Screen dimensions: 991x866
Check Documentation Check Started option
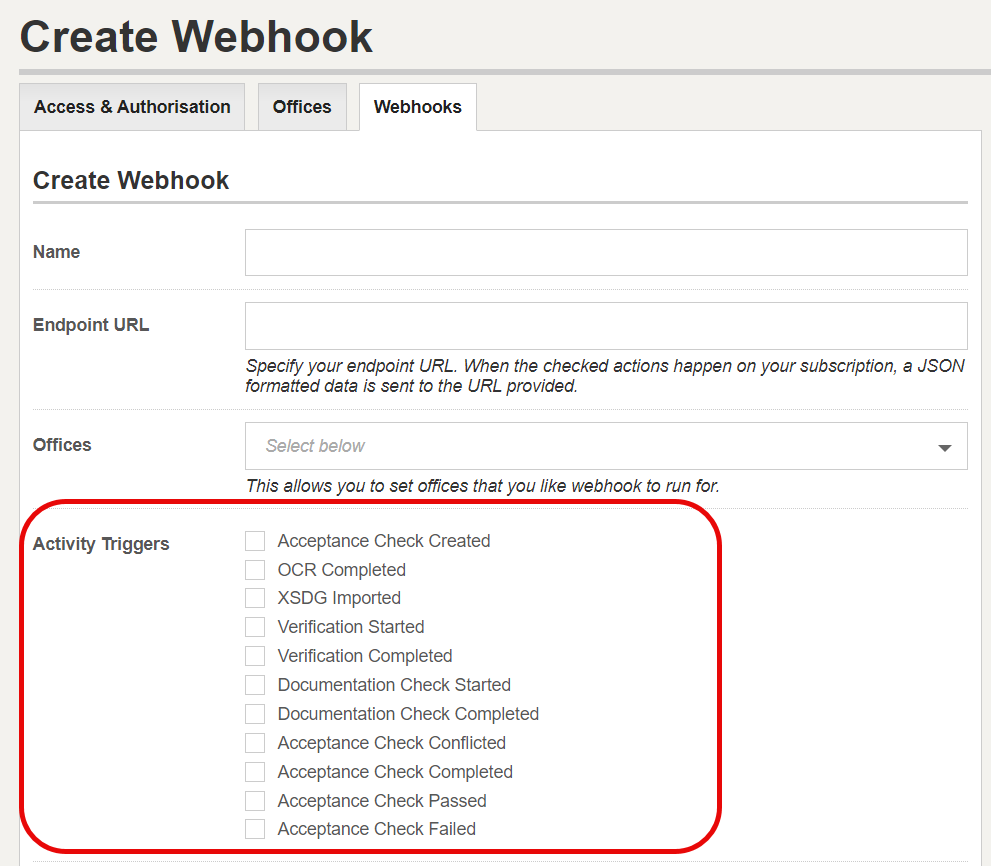click(x=255, y=685)
